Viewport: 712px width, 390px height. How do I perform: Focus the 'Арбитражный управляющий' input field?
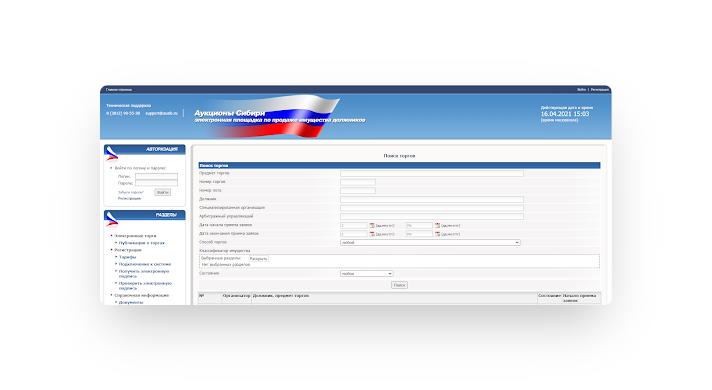432,217
